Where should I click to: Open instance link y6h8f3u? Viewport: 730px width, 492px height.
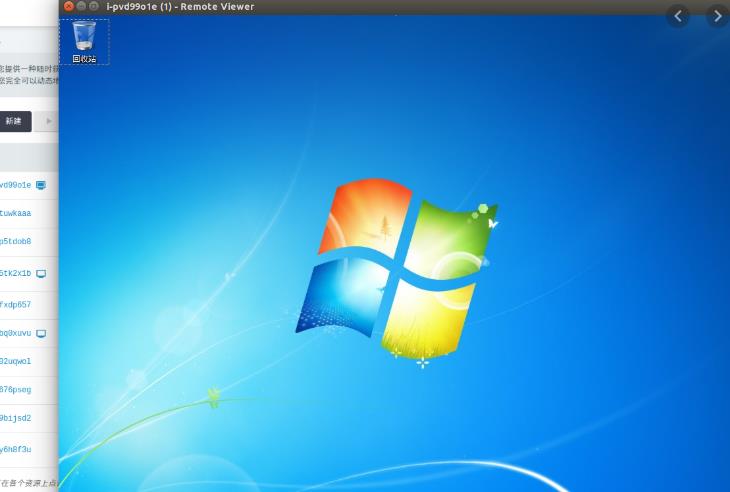(x=15, y=450)
